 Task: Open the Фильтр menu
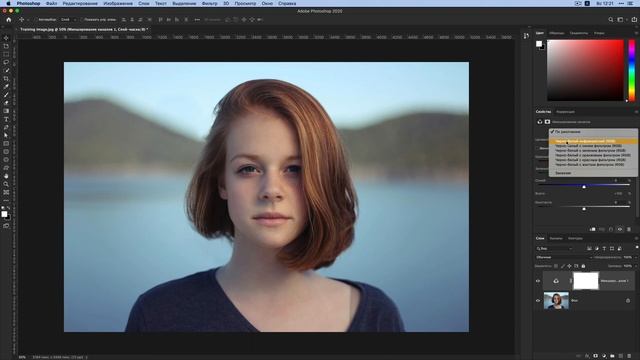click(x=210, y=3)
